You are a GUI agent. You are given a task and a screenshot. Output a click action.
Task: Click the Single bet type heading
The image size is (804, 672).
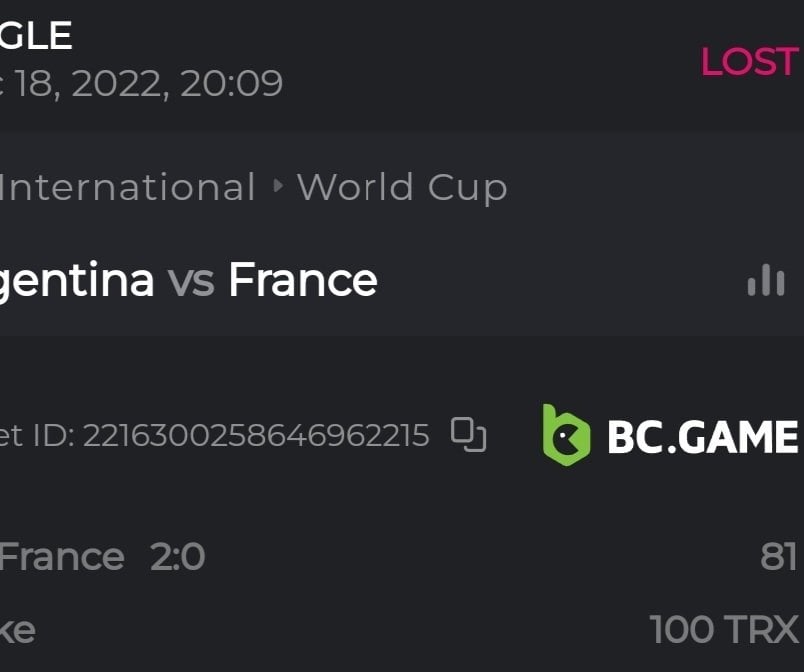[36, 36]
